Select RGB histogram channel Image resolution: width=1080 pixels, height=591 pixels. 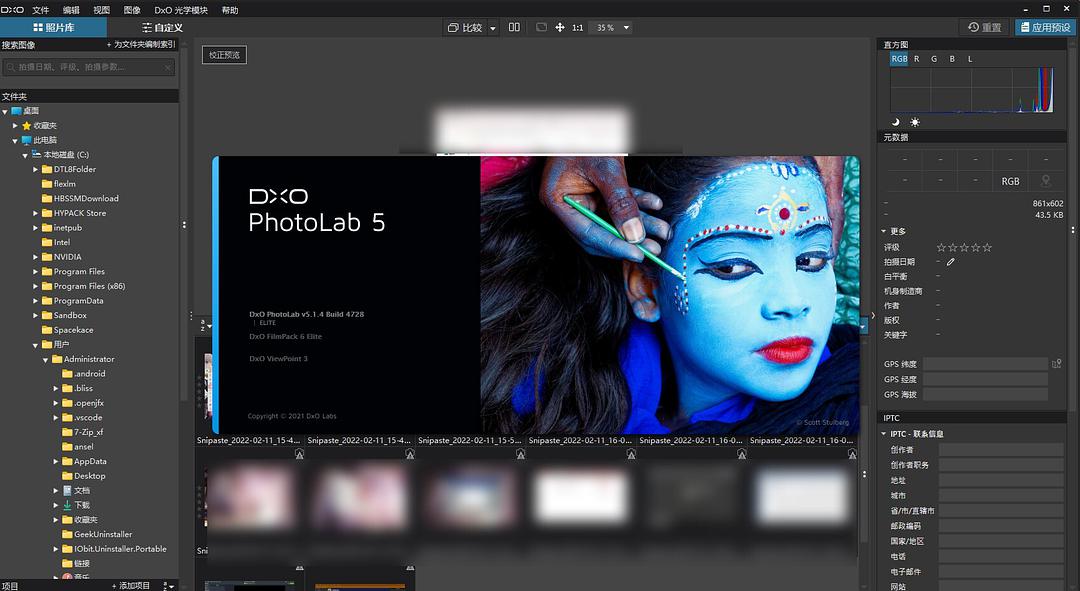pos(899,59)
